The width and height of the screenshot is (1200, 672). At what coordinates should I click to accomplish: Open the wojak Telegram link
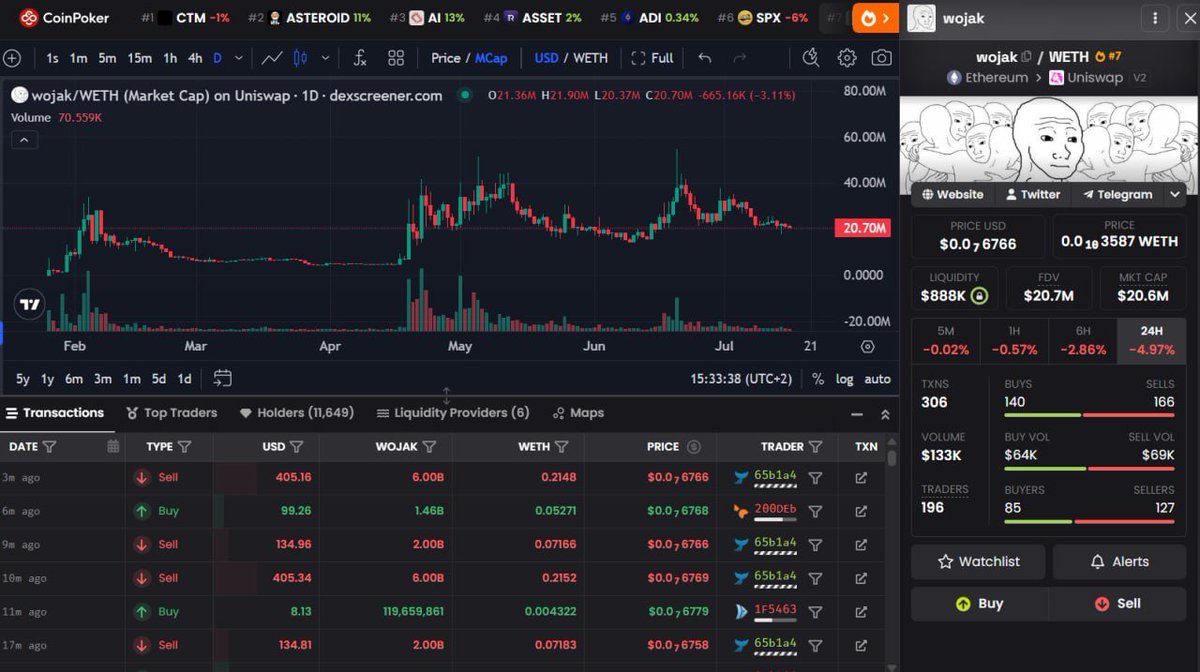coord(1116,194)
